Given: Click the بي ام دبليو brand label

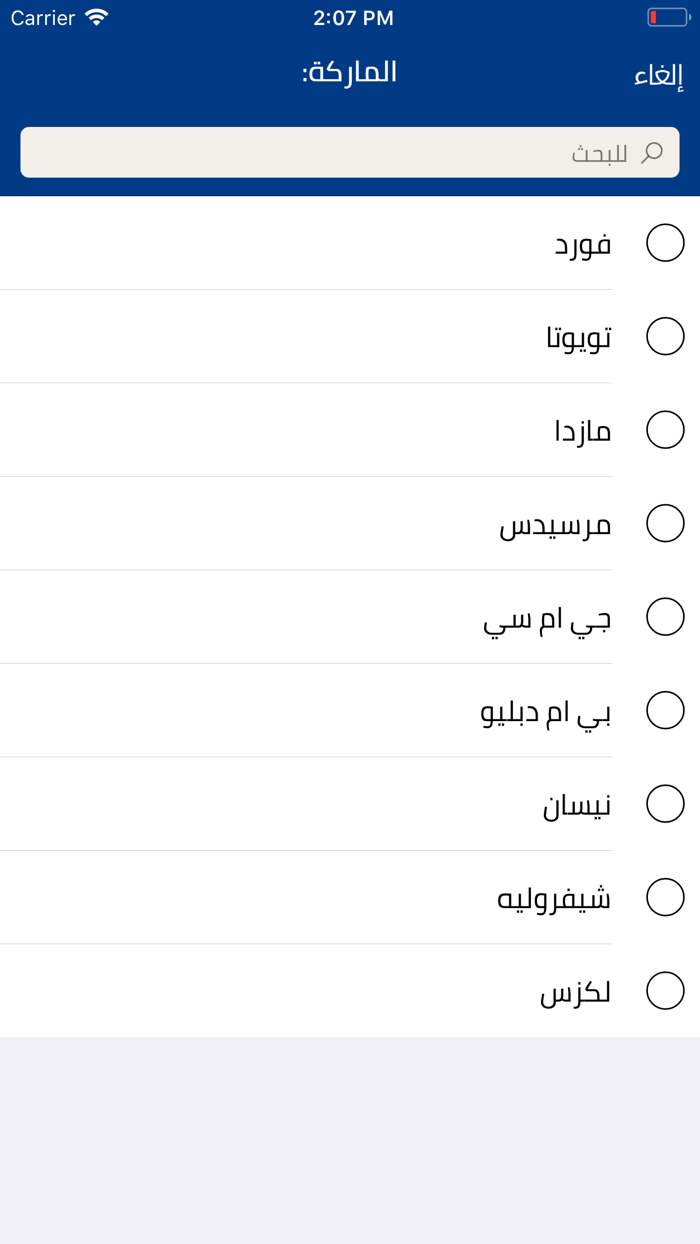Looking at the screenshot, I should click(545, 710).
